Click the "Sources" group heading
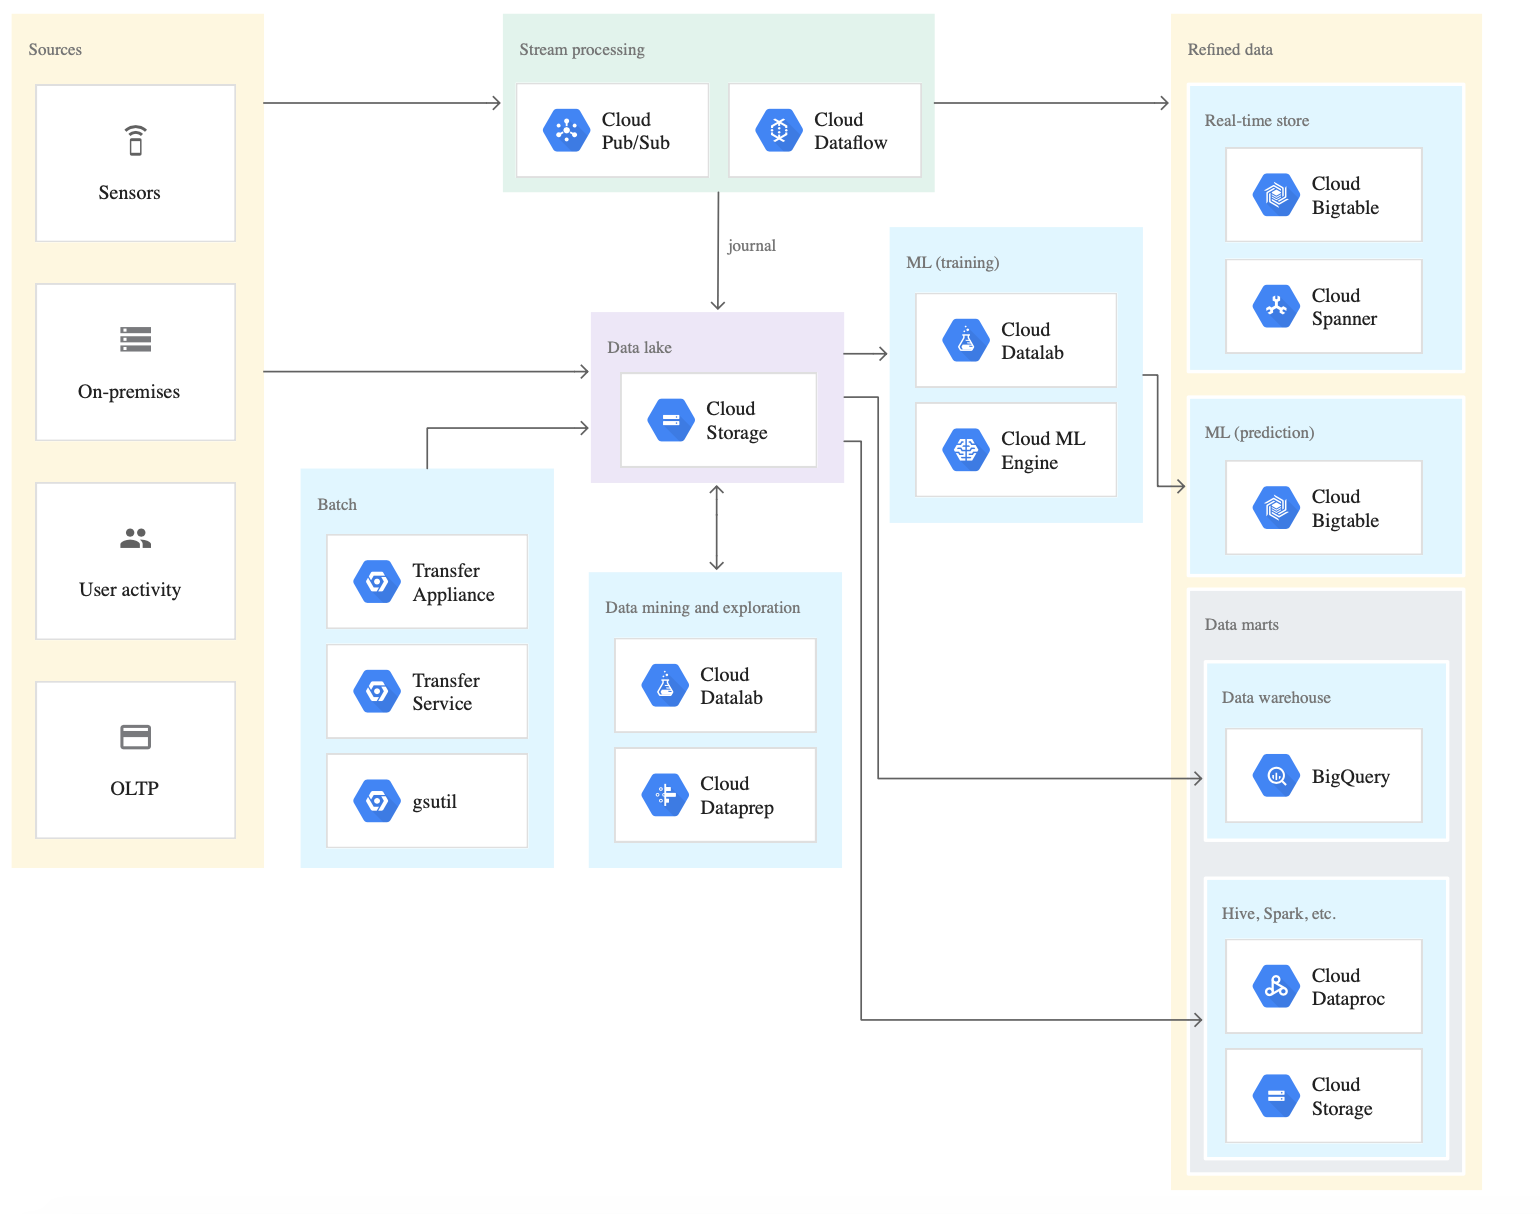This screenshot has height=1214, width=1540. tap(55, 50)
